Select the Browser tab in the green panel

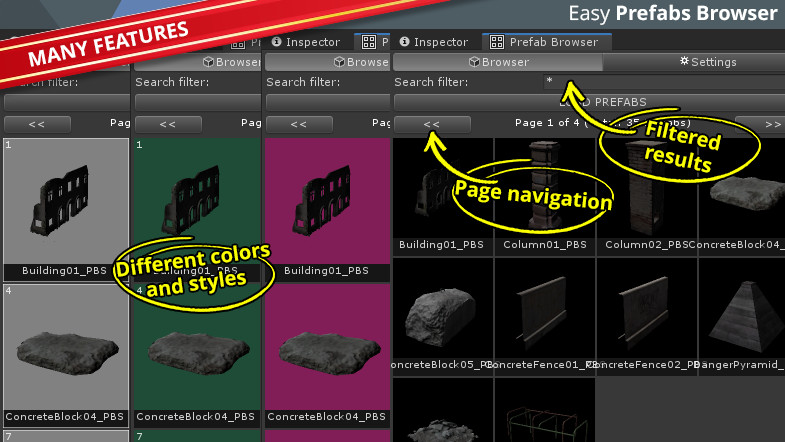[x=197, y=62]
